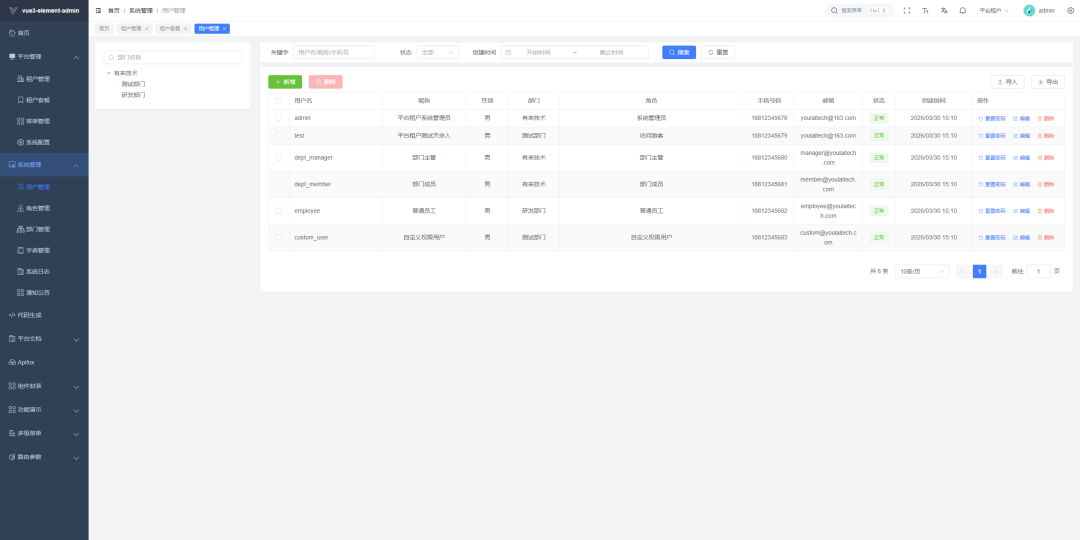Open the 10条/页 page size dropdown
This screenshot has width=1080, height=540.
[921, 271]
